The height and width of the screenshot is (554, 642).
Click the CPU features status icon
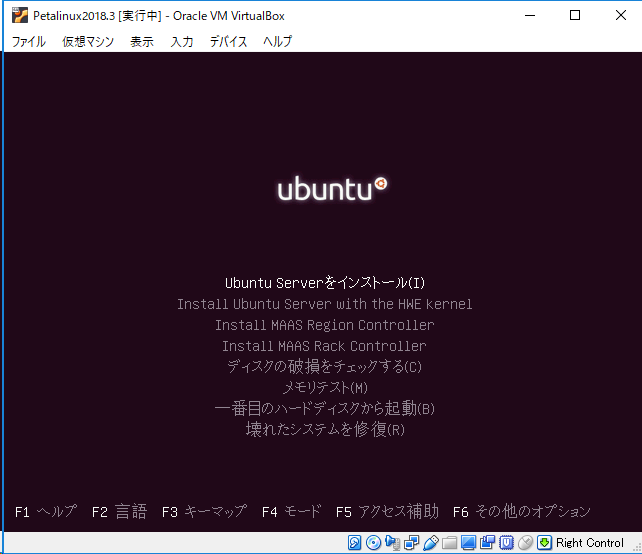[506, 543]
